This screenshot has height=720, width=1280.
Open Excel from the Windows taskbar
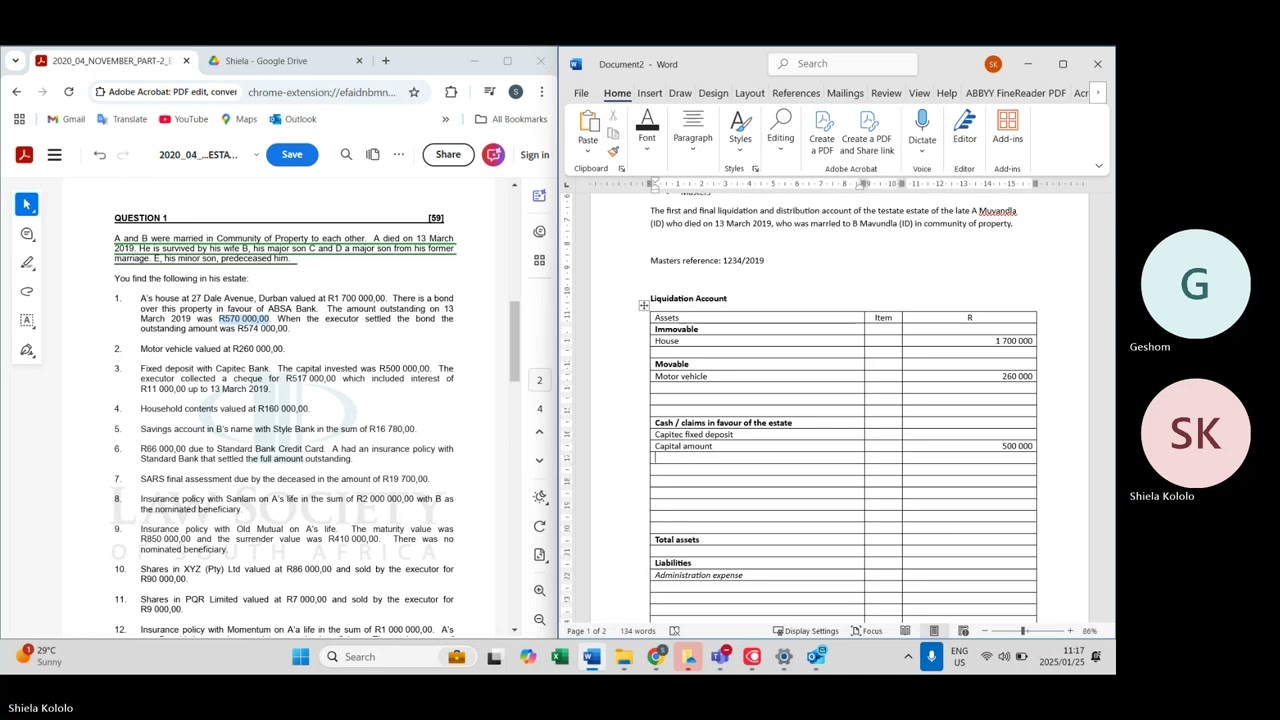pos(560,657)
